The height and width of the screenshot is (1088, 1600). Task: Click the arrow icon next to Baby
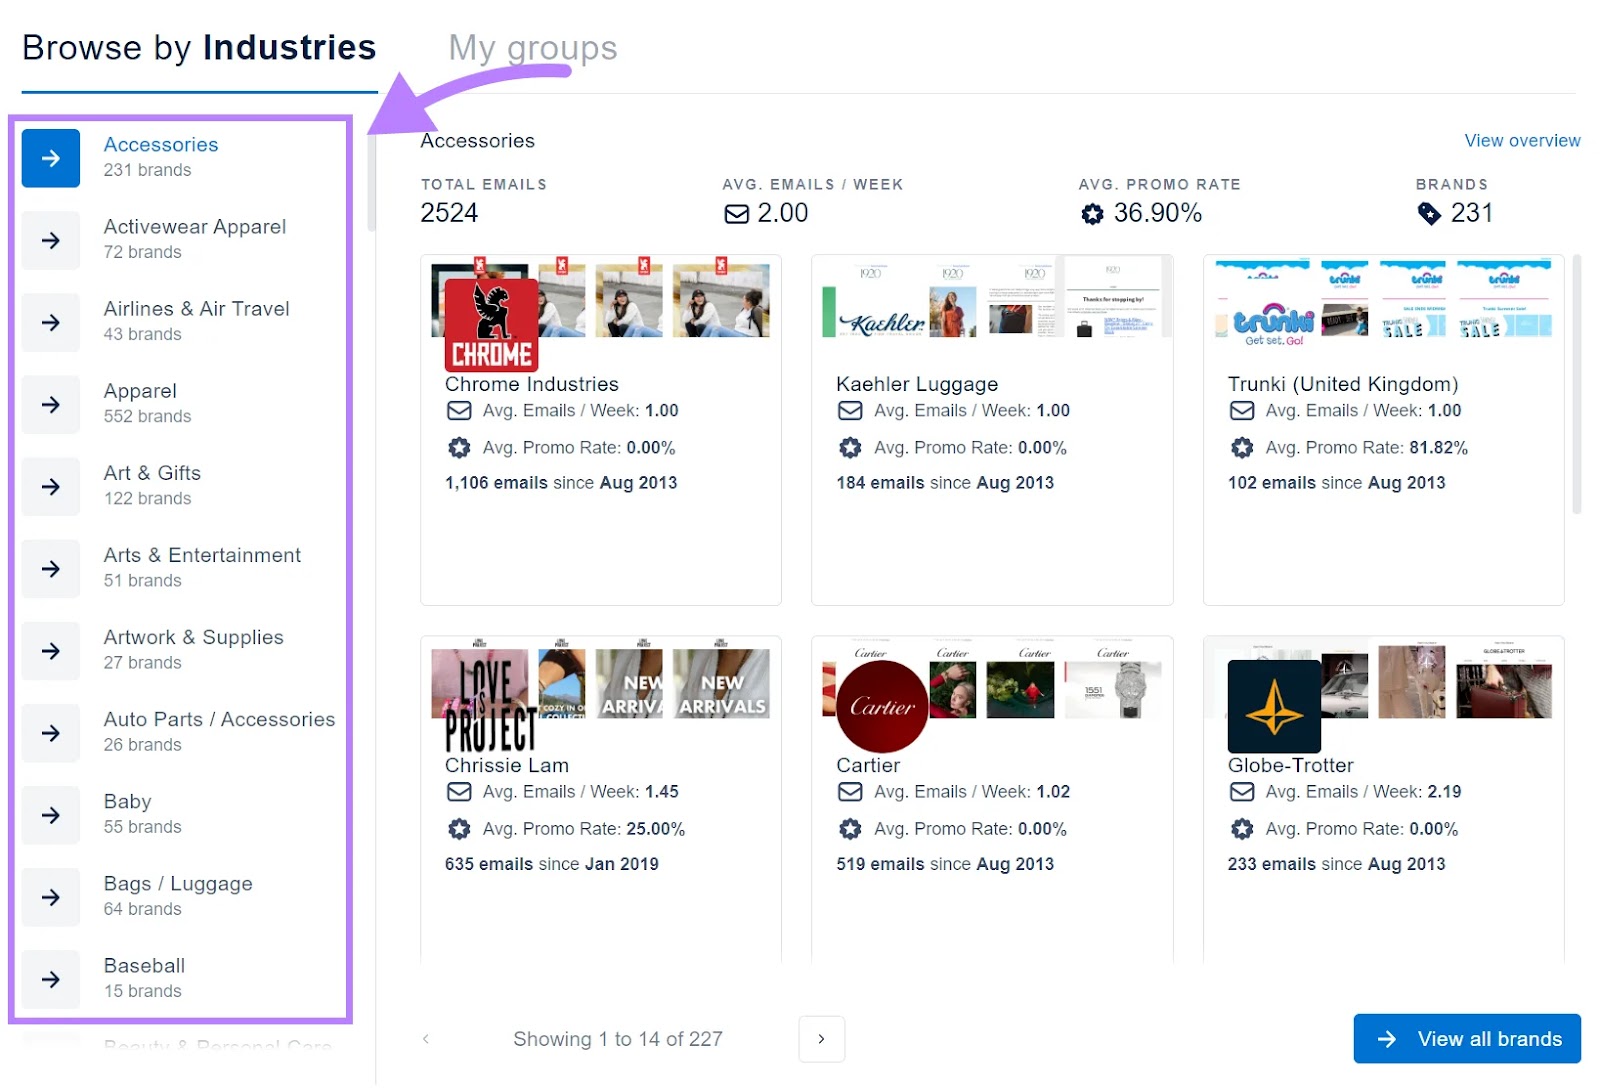tap(50, 814)
